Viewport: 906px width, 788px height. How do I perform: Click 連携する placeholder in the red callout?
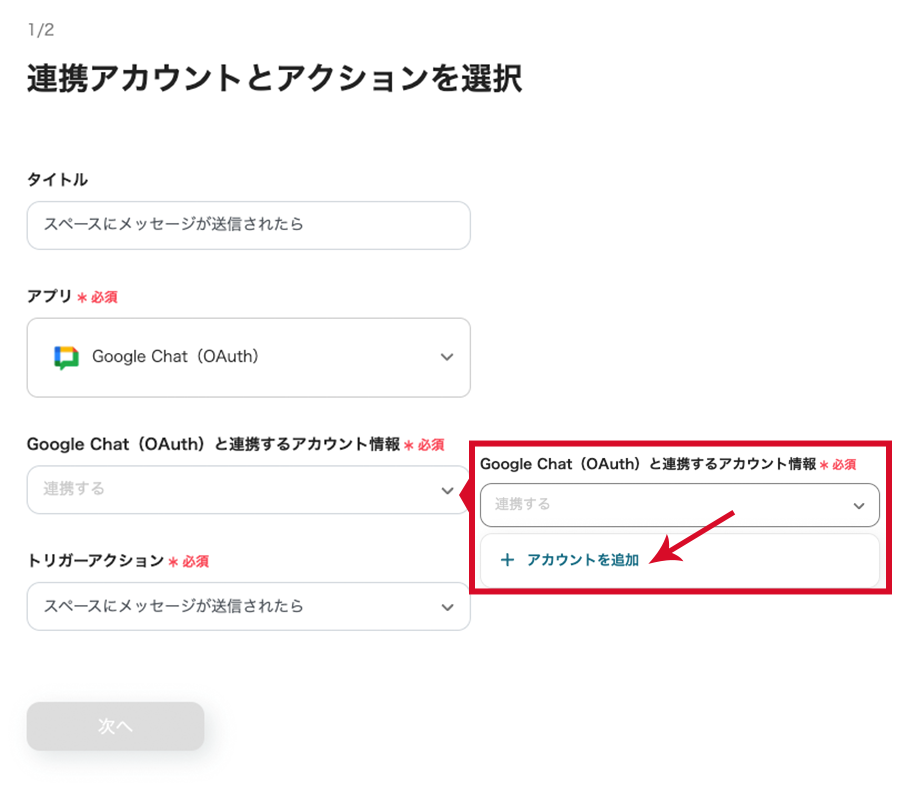click(x=523, y=505)
